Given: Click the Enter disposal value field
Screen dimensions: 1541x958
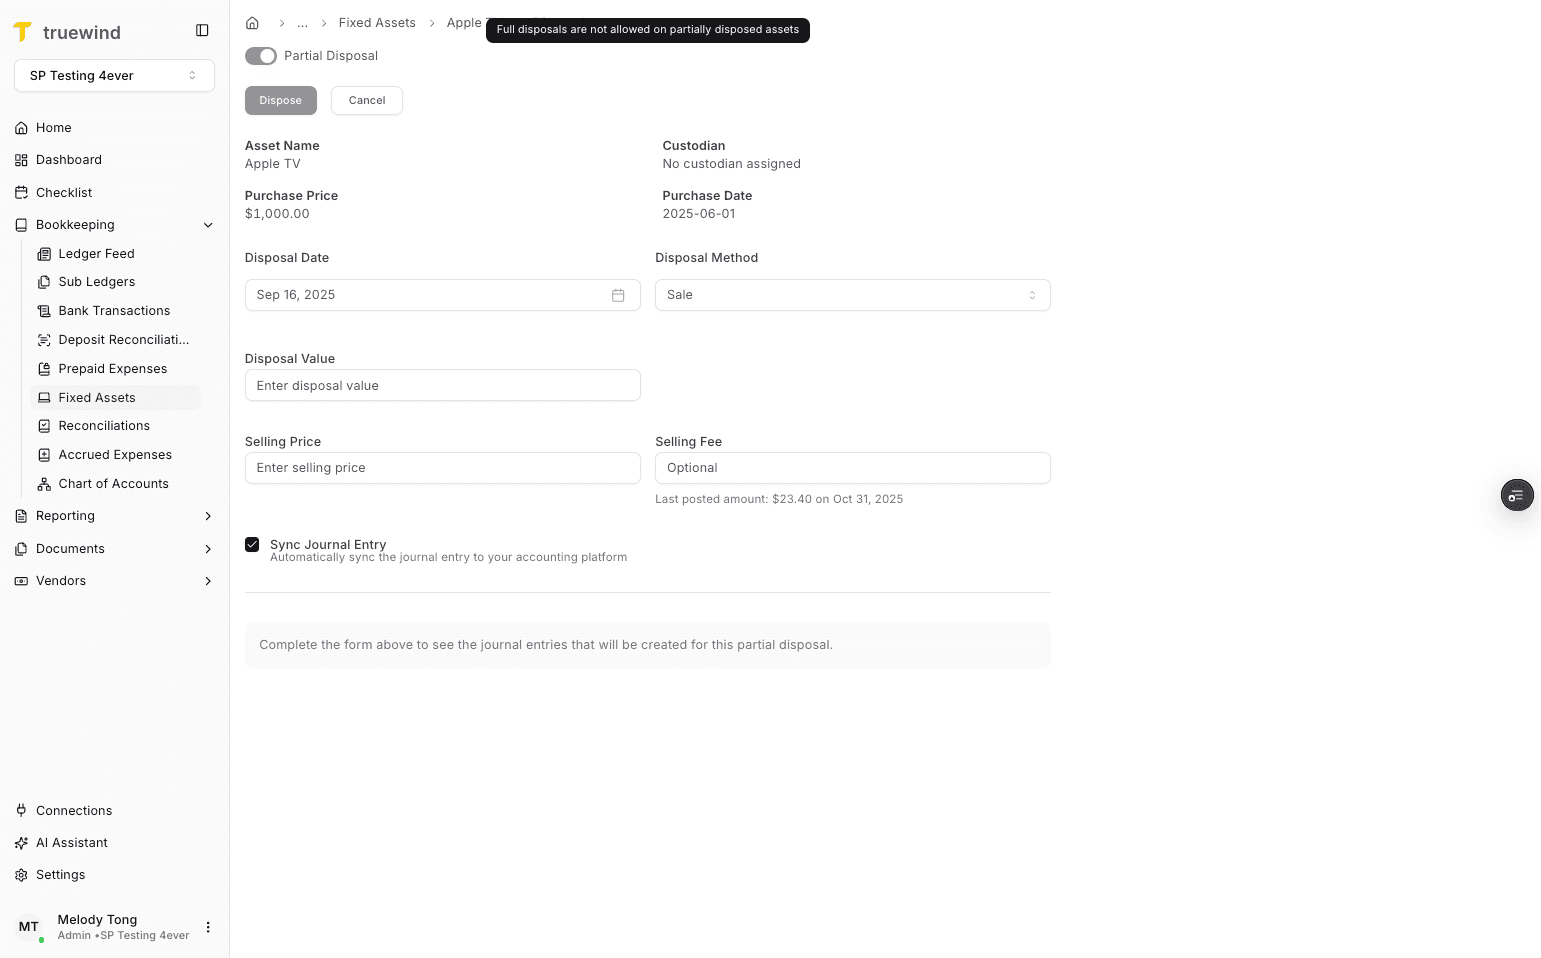Looking at the screenshot, I should pyautogui.click(x=442, y=385).
